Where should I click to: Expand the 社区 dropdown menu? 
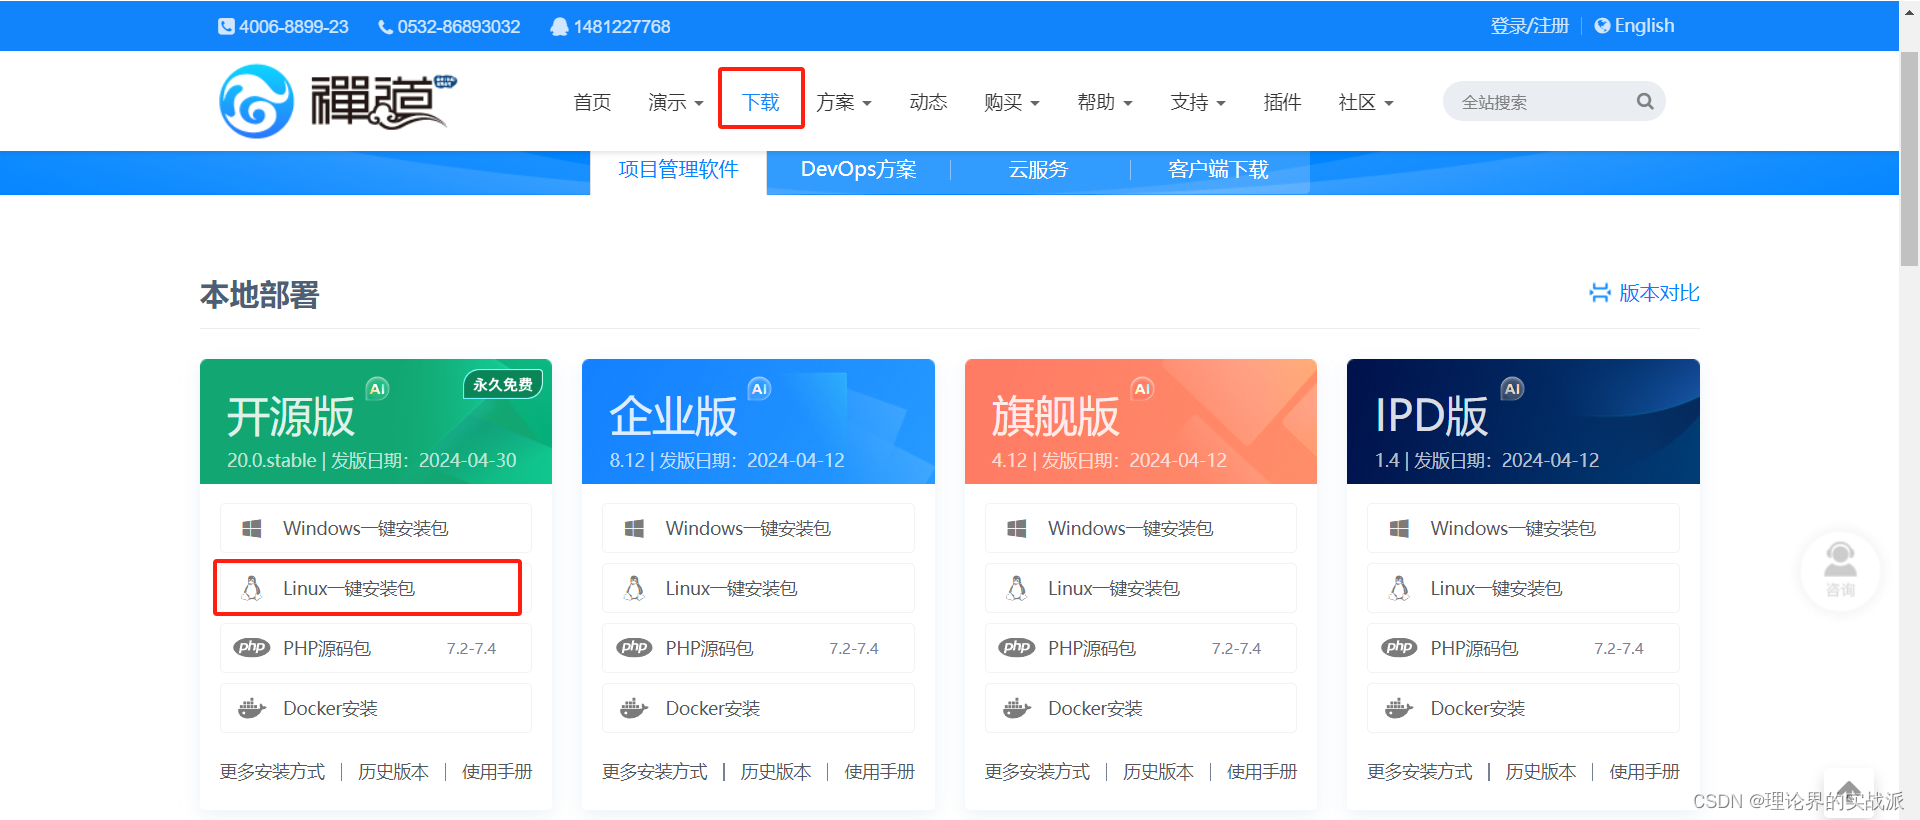(1366, 102)
